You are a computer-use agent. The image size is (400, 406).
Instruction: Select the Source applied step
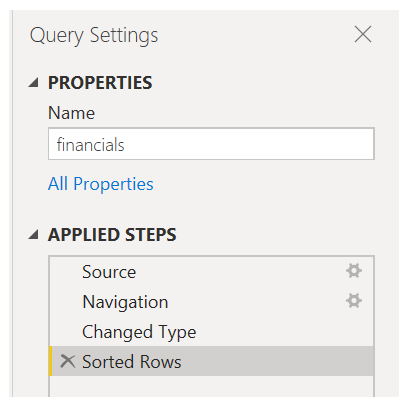[x=211, y=271]
